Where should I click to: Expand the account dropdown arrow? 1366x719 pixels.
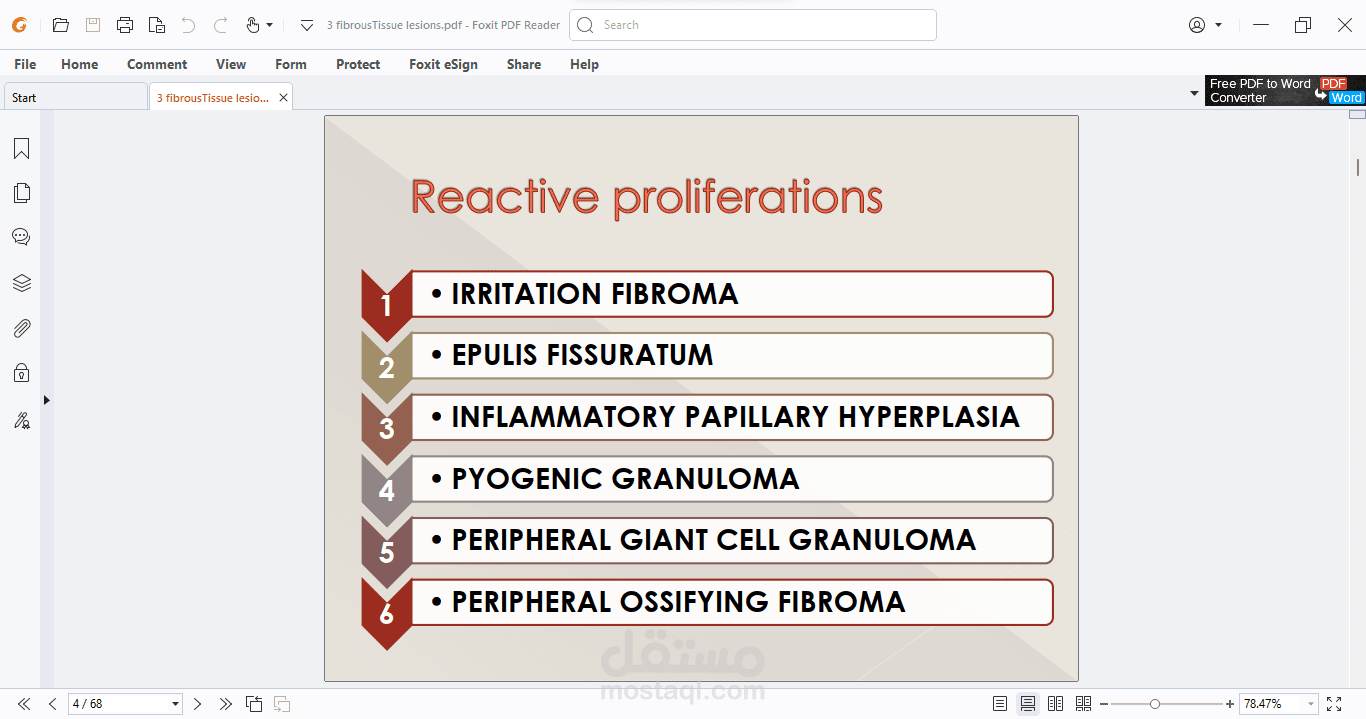pos(1218,25)
